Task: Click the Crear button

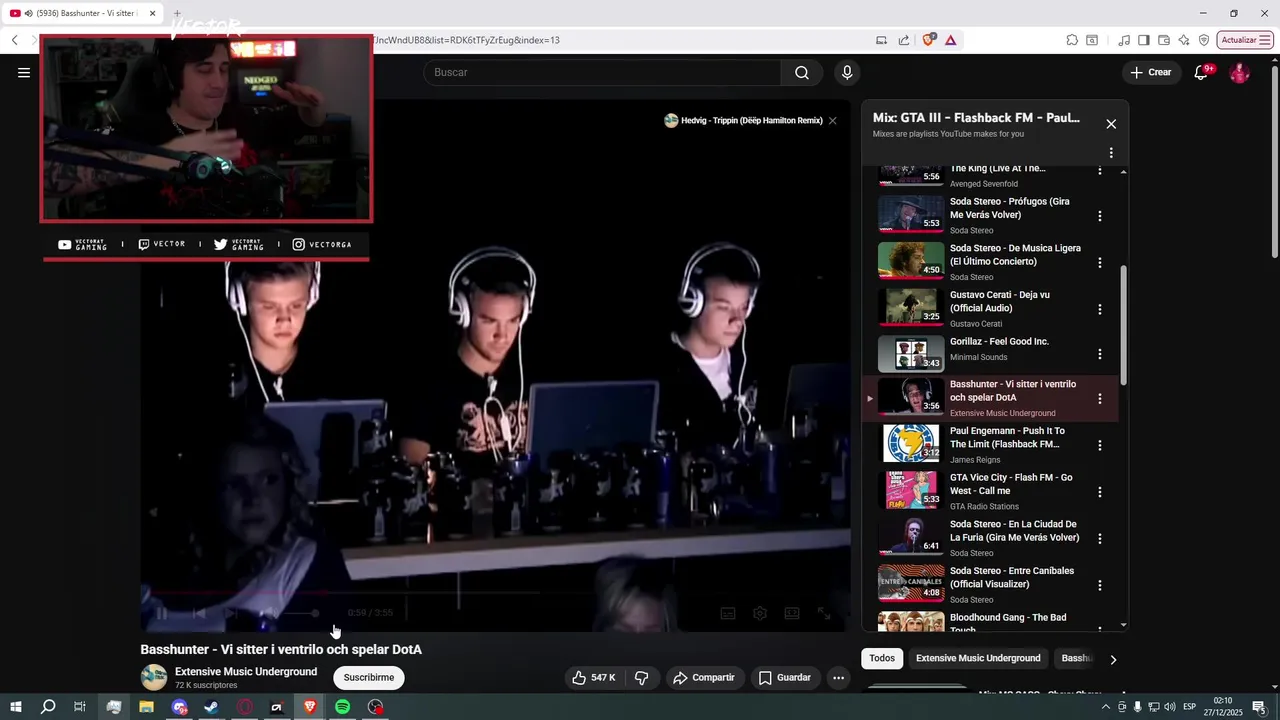Action: tap(1151, 72)
